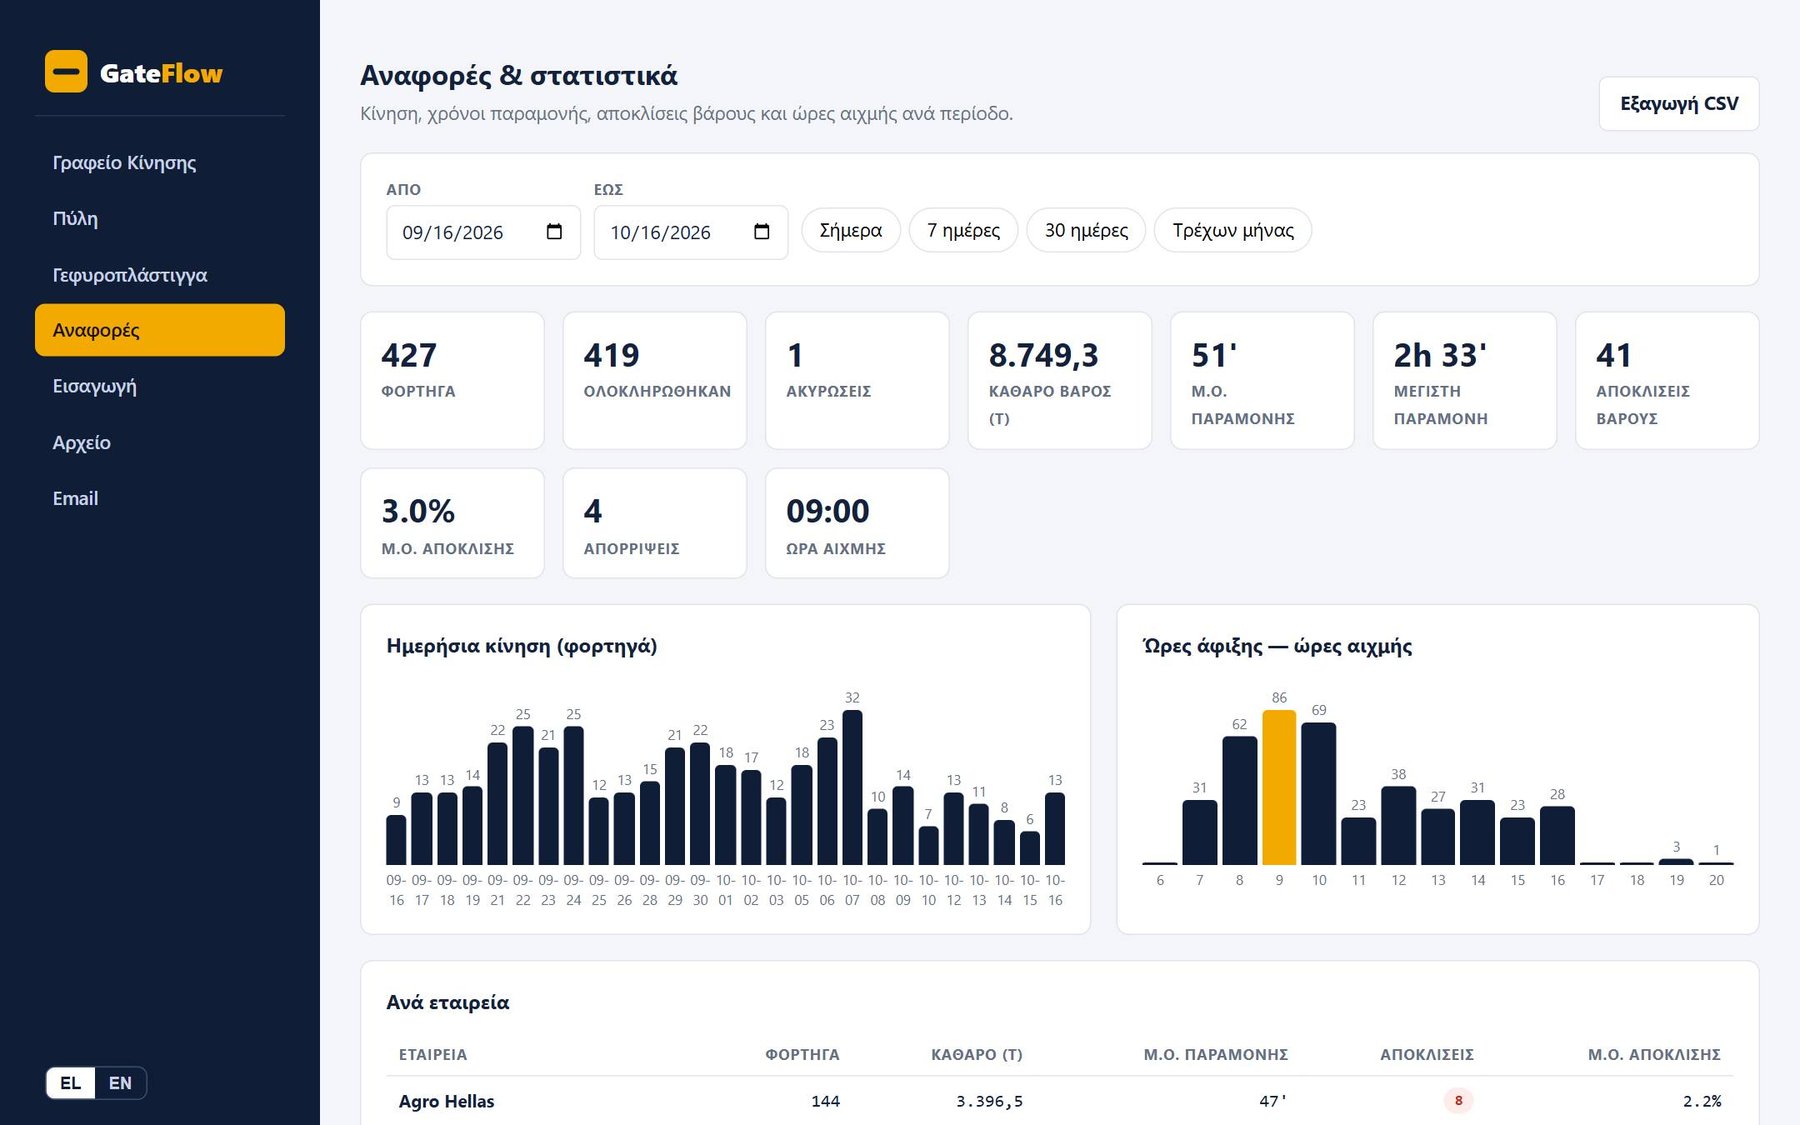Click the daily bar for 10-16
The image size is (1800, 1125).
point(1055,829)
